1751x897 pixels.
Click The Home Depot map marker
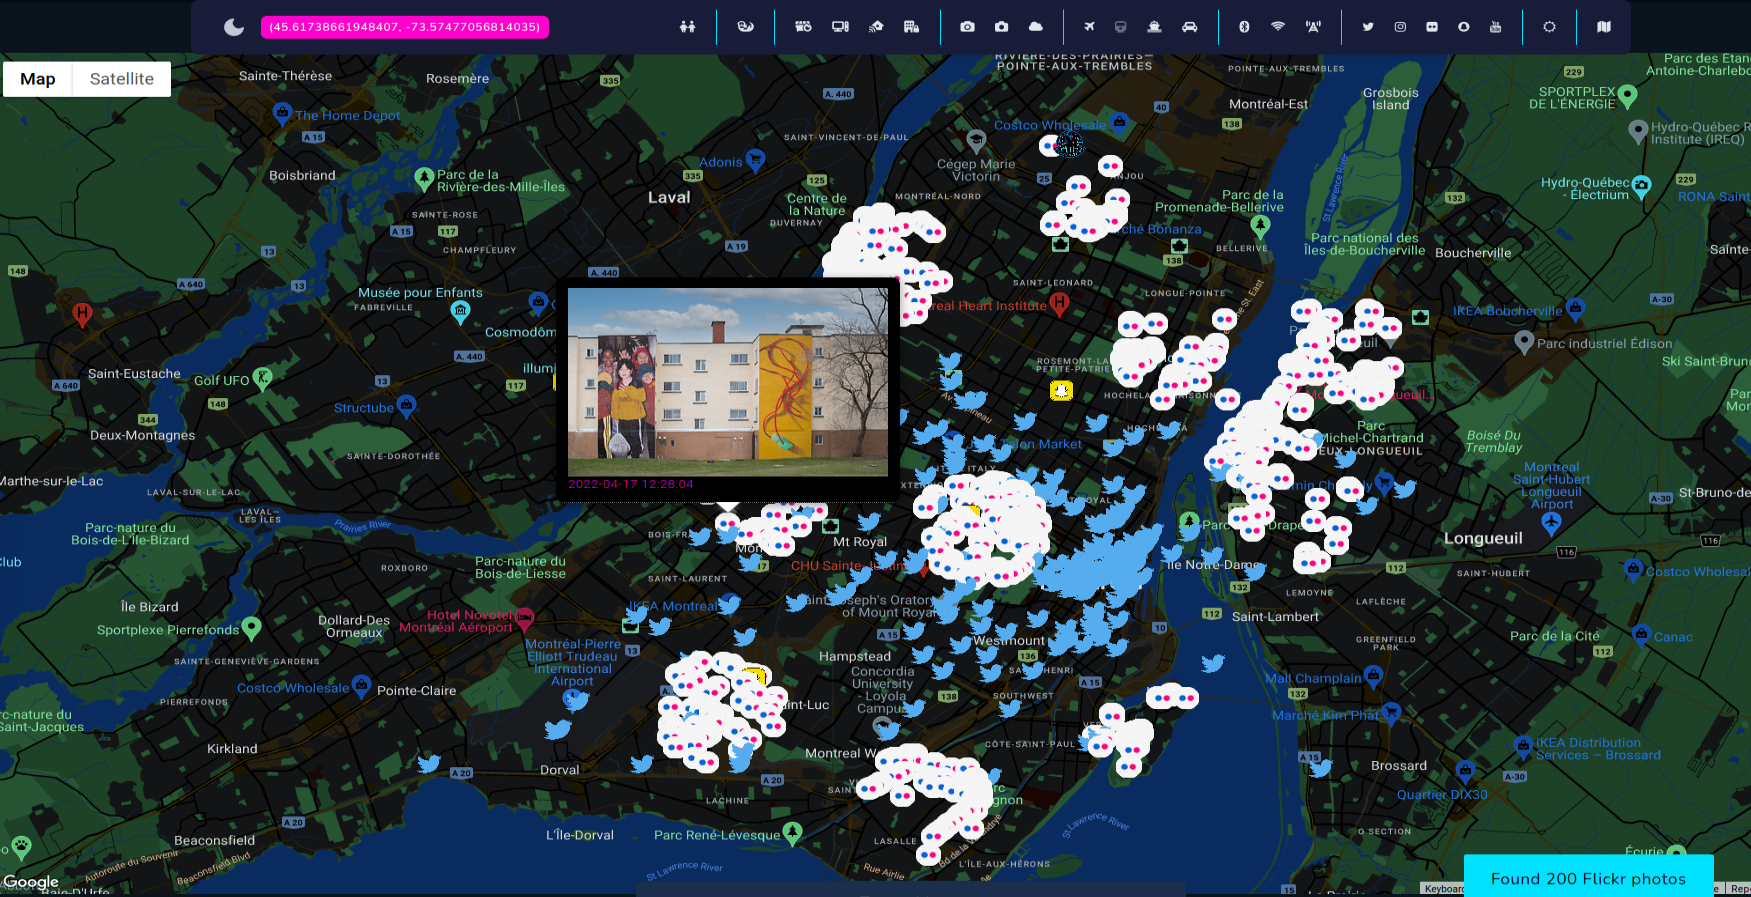282,113
